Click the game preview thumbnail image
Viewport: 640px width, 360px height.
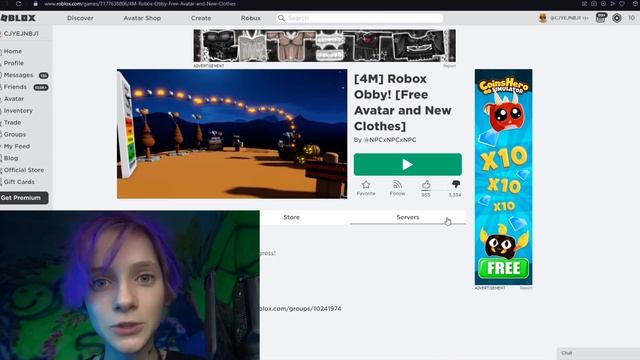pos(232,134)
